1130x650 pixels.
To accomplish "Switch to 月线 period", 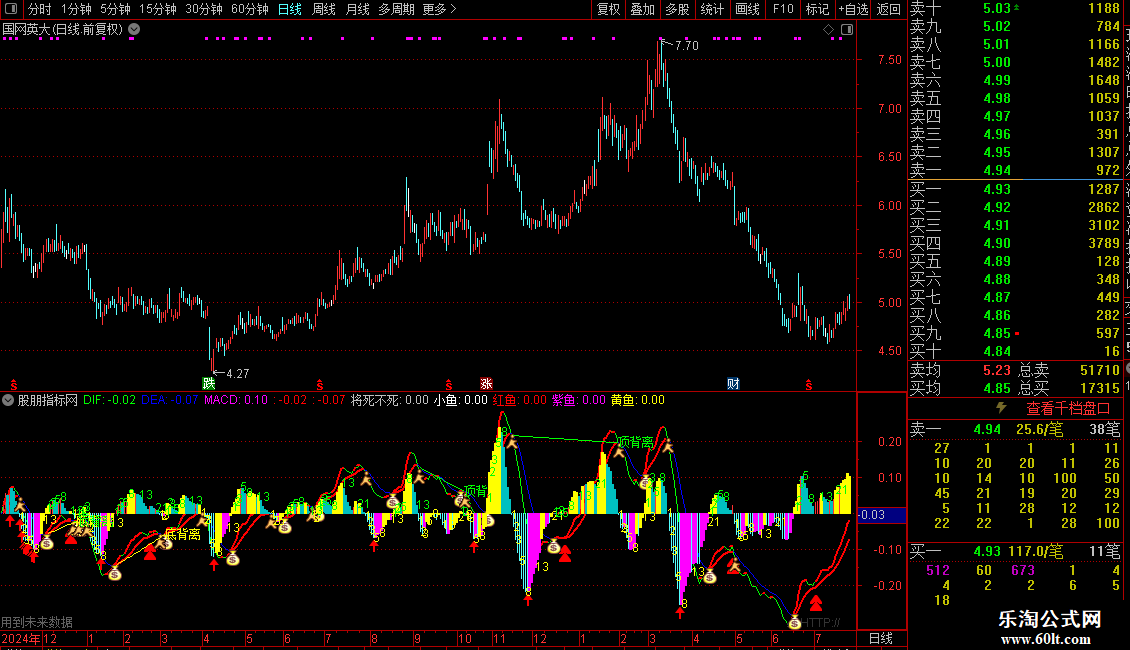I will (x=357, y=9).
